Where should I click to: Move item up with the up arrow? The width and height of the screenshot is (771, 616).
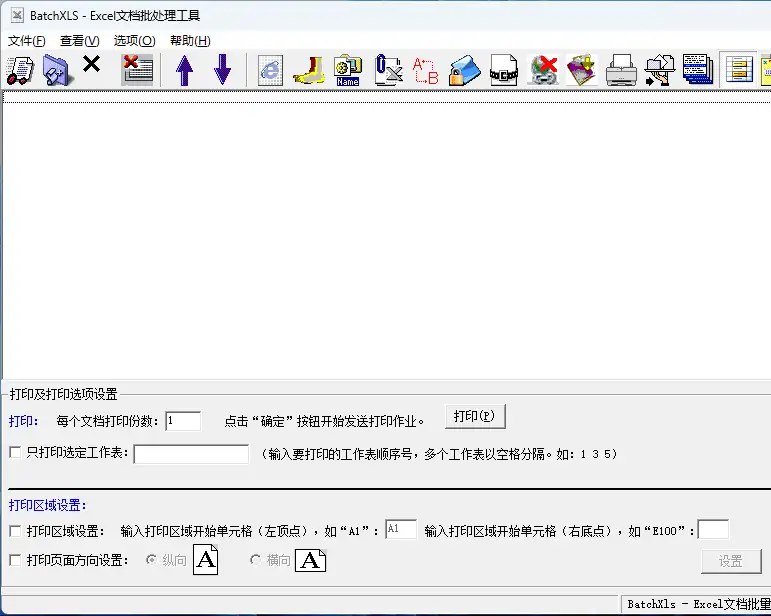pyautogui.click(x=184, y=70)
